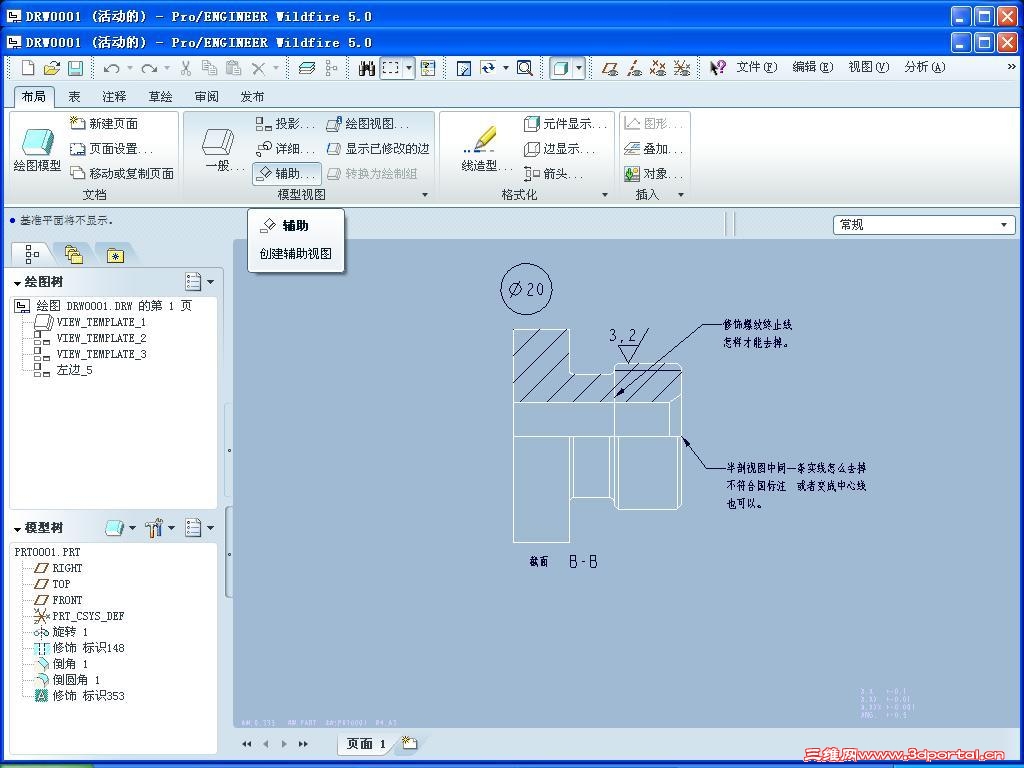
Task: Toggle coordinate system display icon
Action: [682, 68]
